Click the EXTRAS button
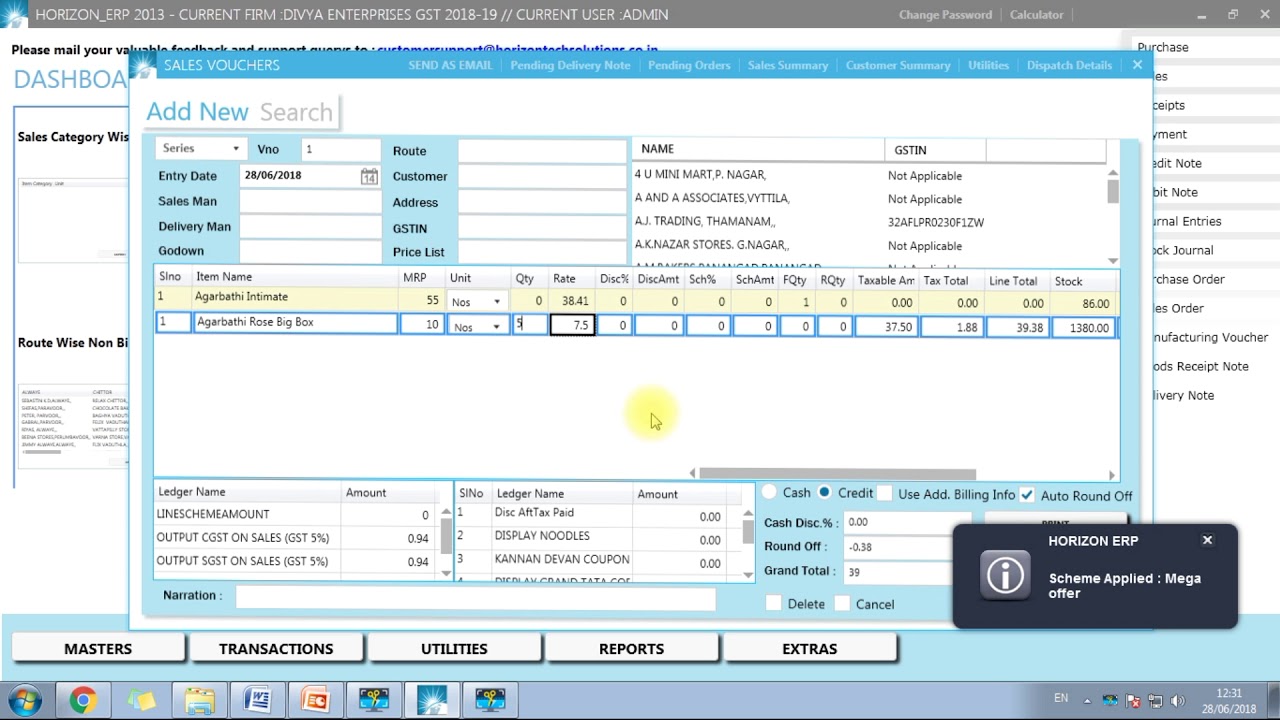Image resolution: width=1280 pixels, height=720 pixels. 809,649
